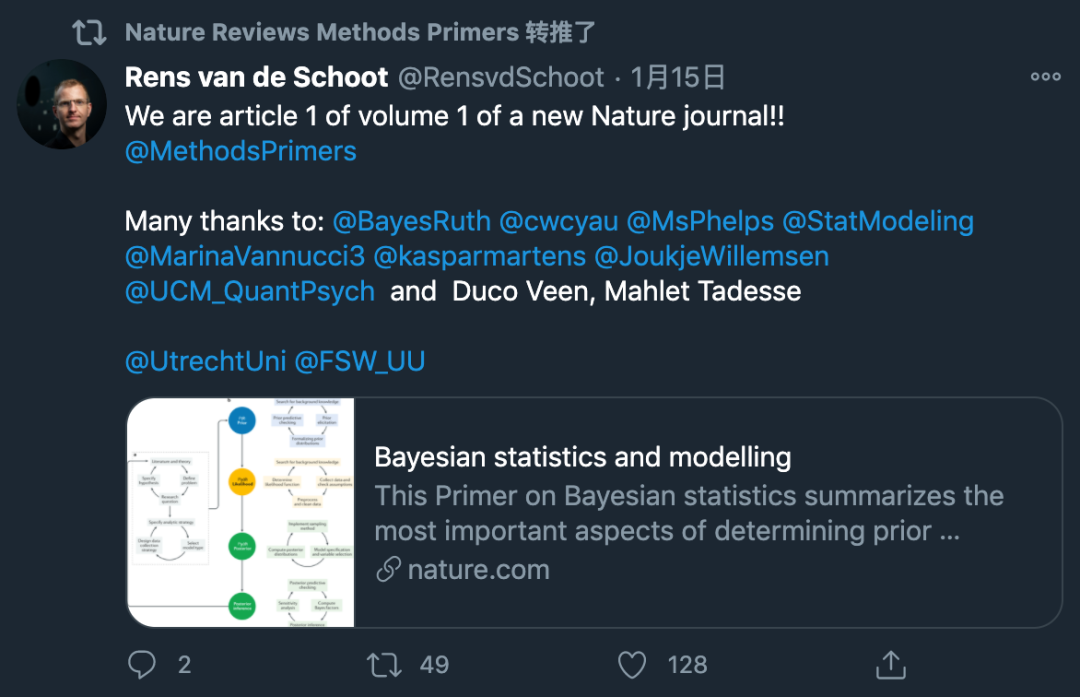Click the @UtrechtUni mention
This screenshot has height=697, width=1080.
pos(205,361)
